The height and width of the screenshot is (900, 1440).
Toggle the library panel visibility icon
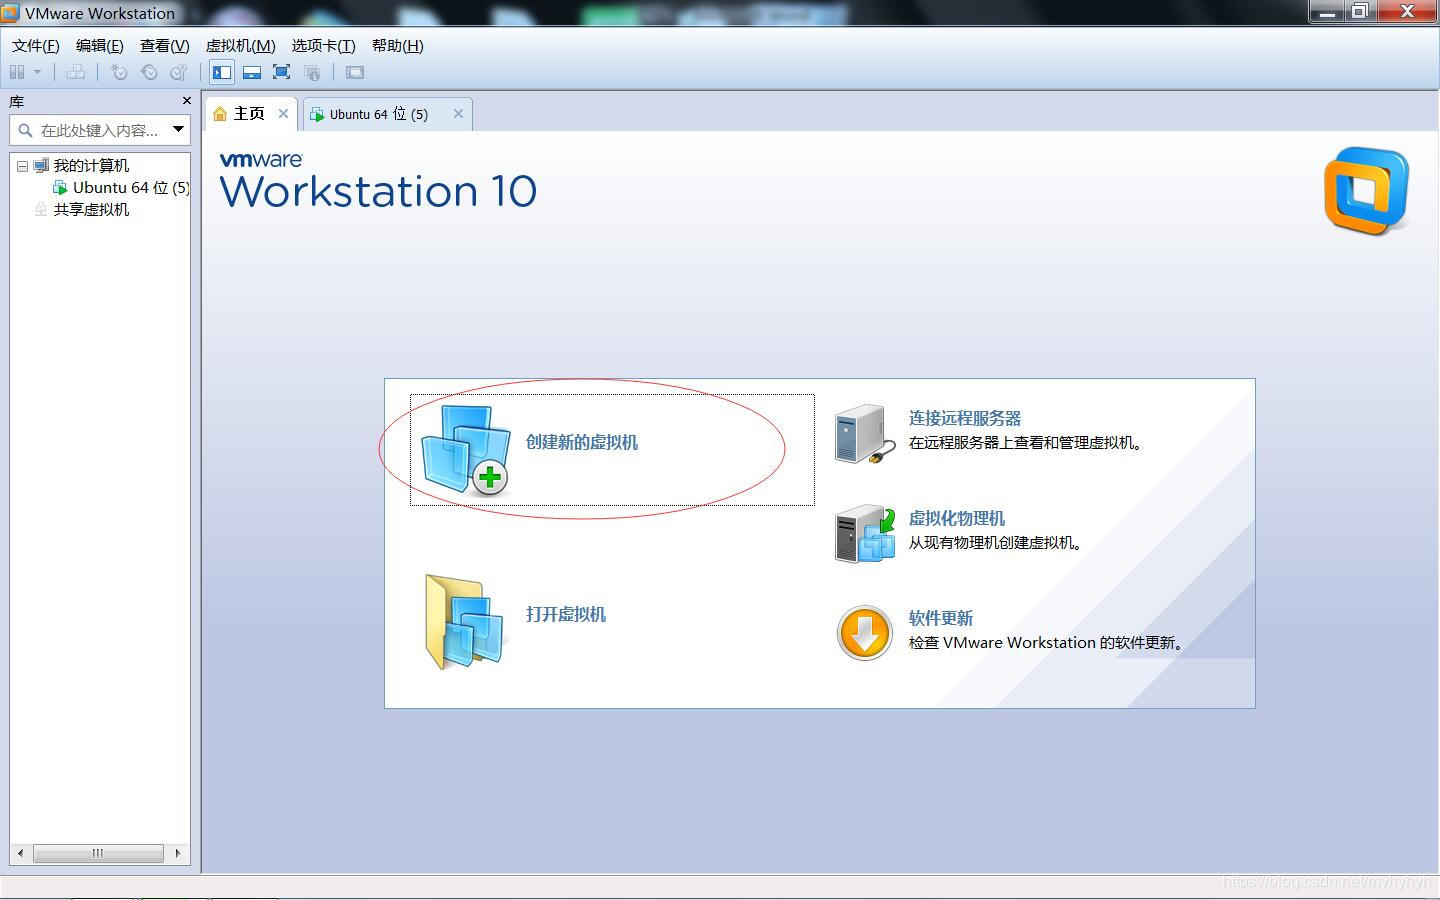click(221, 71)
